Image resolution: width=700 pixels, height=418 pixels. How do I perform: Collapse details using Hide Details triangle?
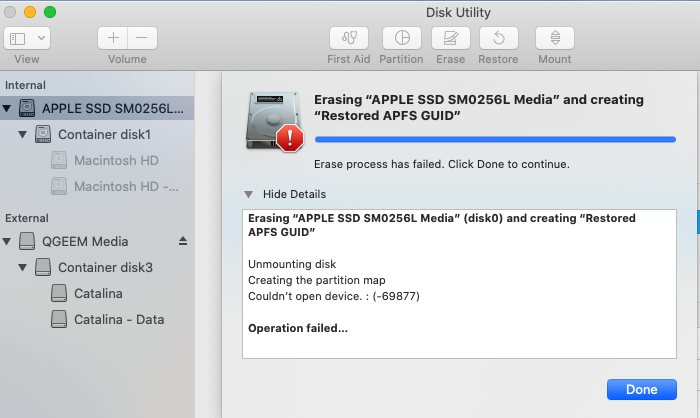point(249,194)
